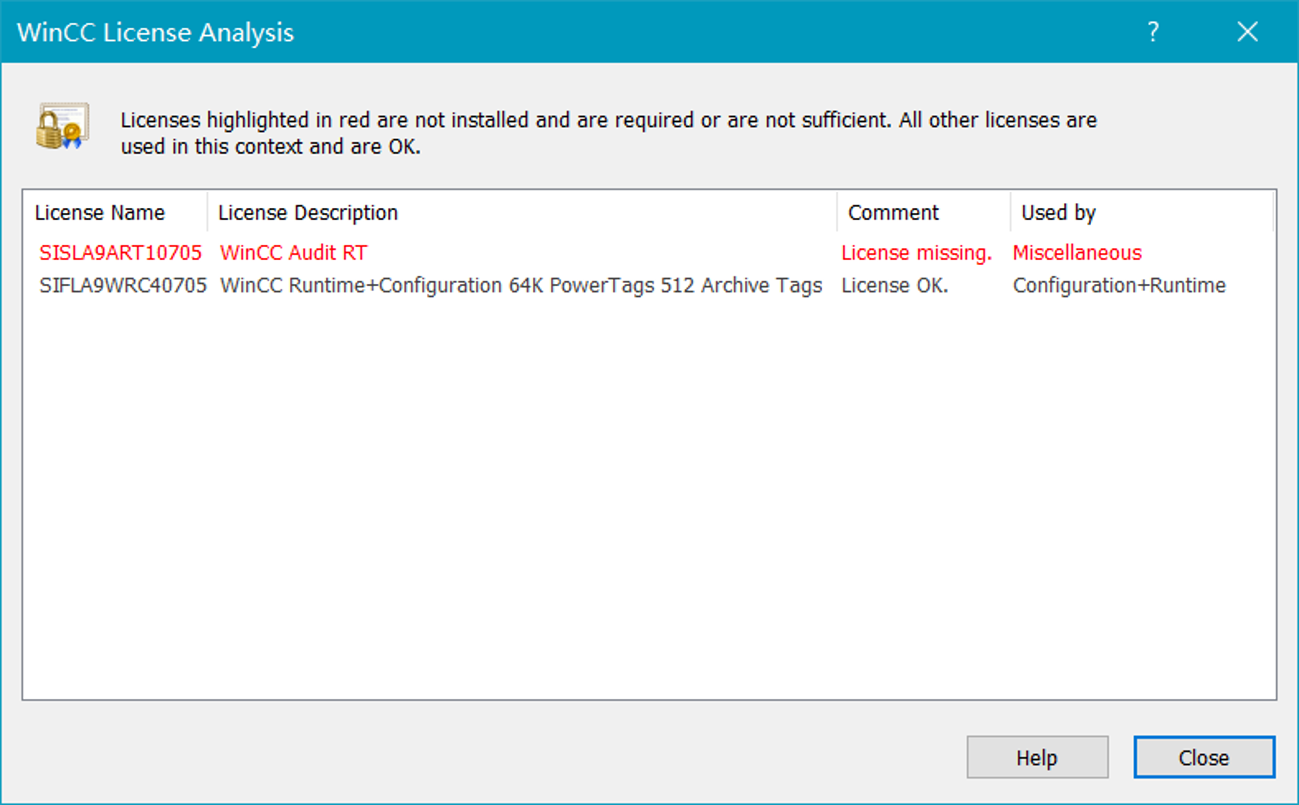Click the Comment column header
This screenshot has width=1299, height=805.
pos(893,213)
